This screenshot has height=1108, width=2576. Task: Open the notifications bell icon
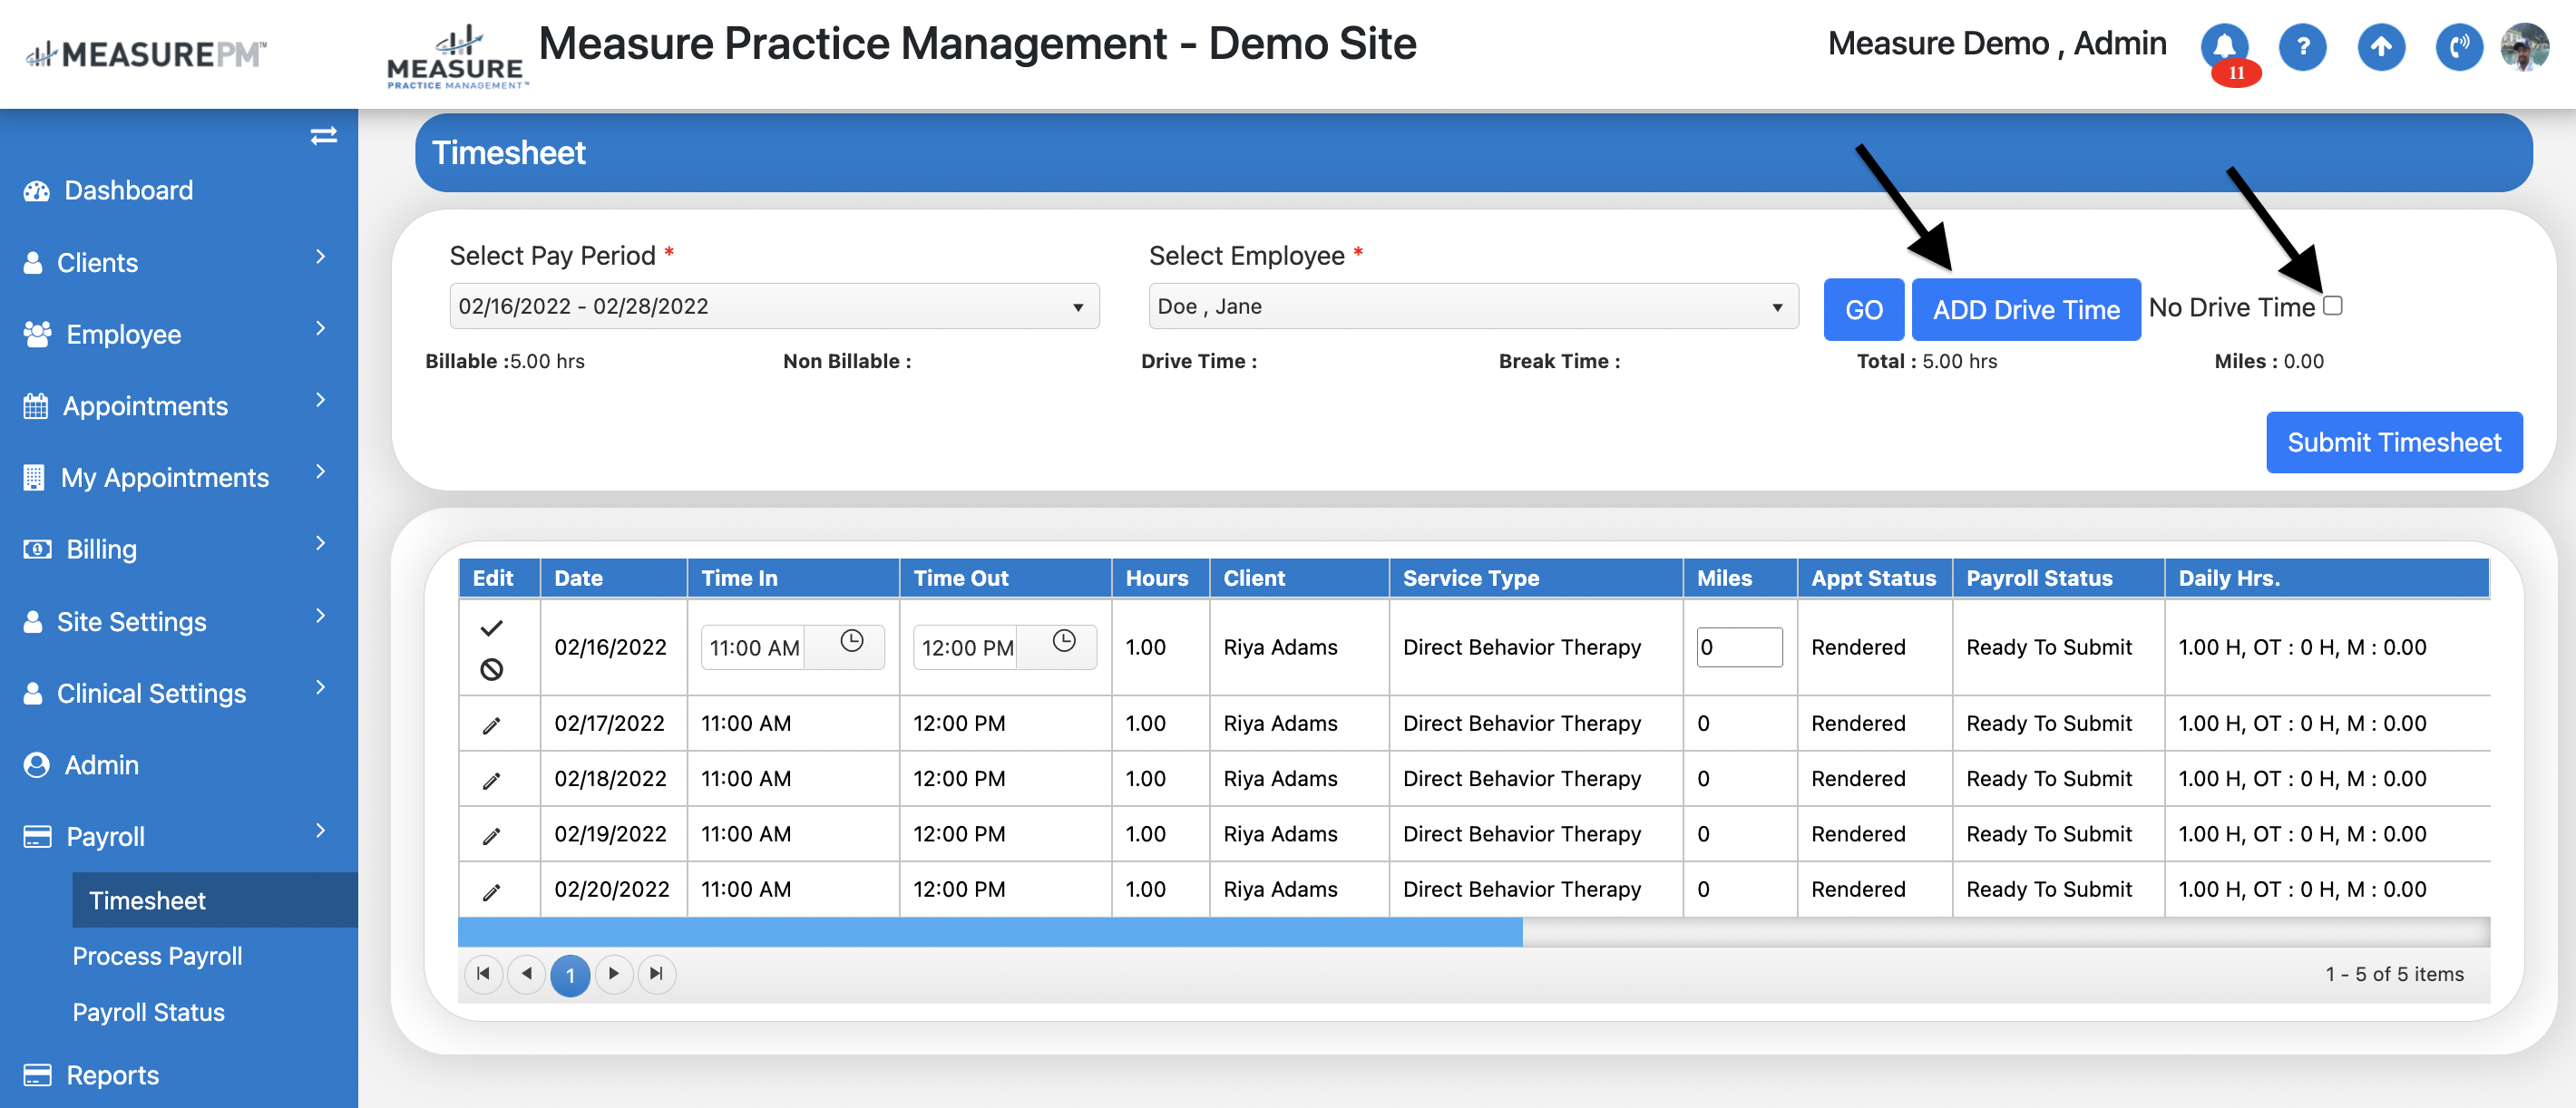(2223, 46)
